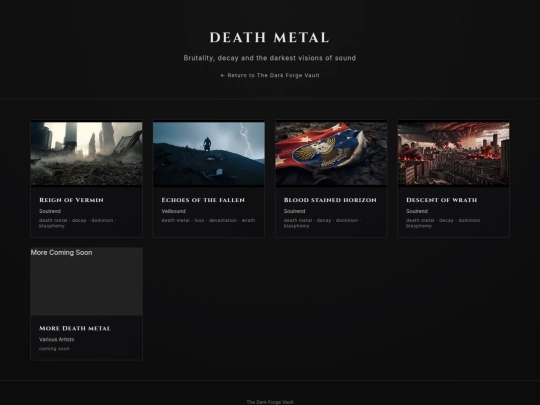Select the Blood Stained Horizon title
The width and height of the screenshot is (540, 405).
[330, 200]
